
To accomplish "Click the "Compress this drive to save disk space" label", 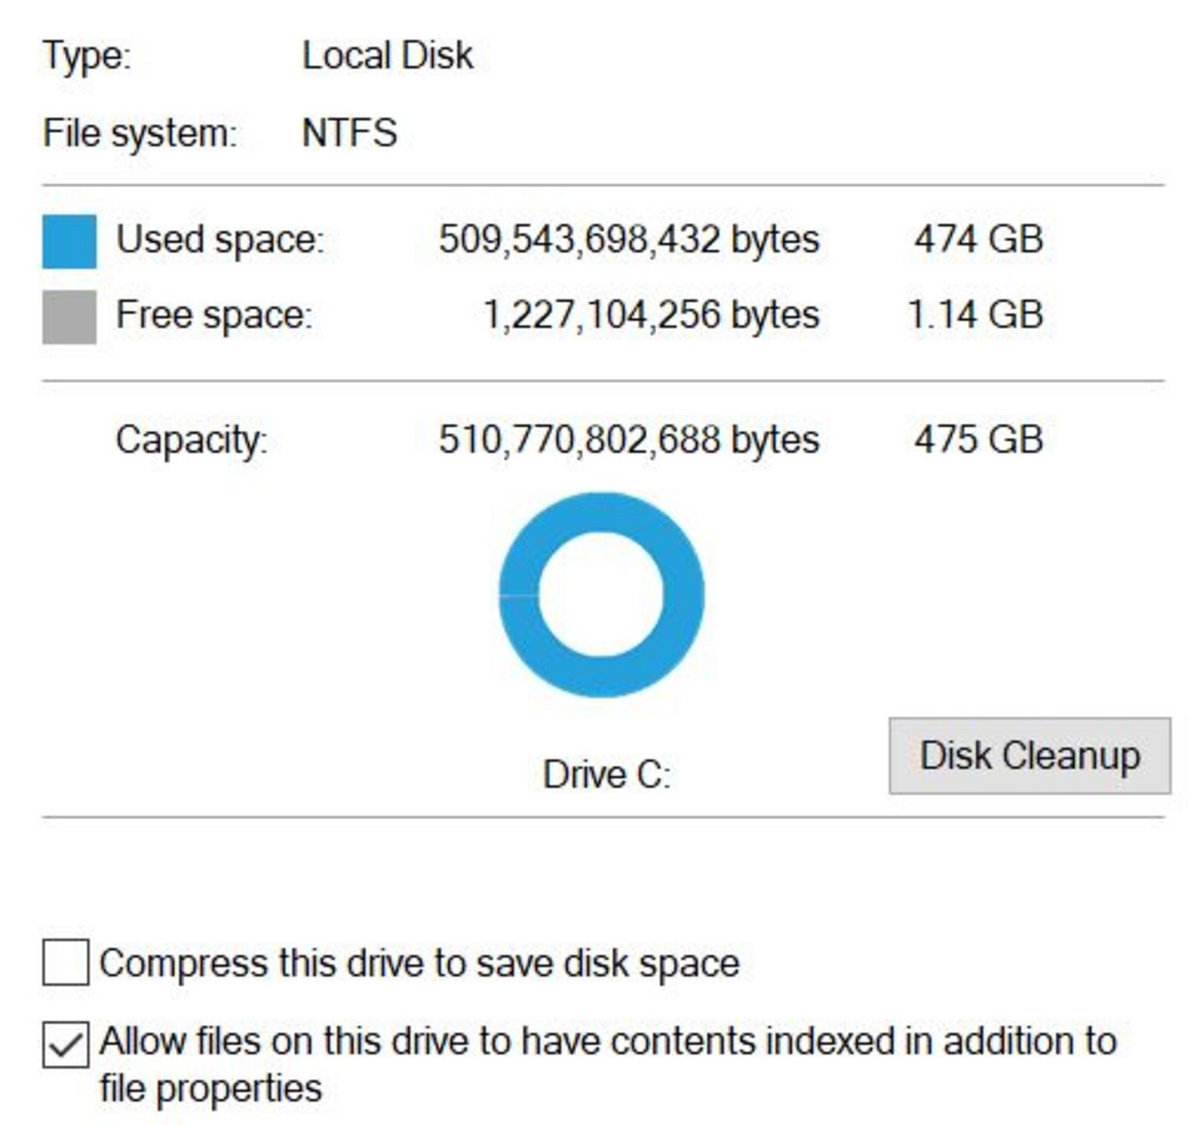I will coord(419,963).
